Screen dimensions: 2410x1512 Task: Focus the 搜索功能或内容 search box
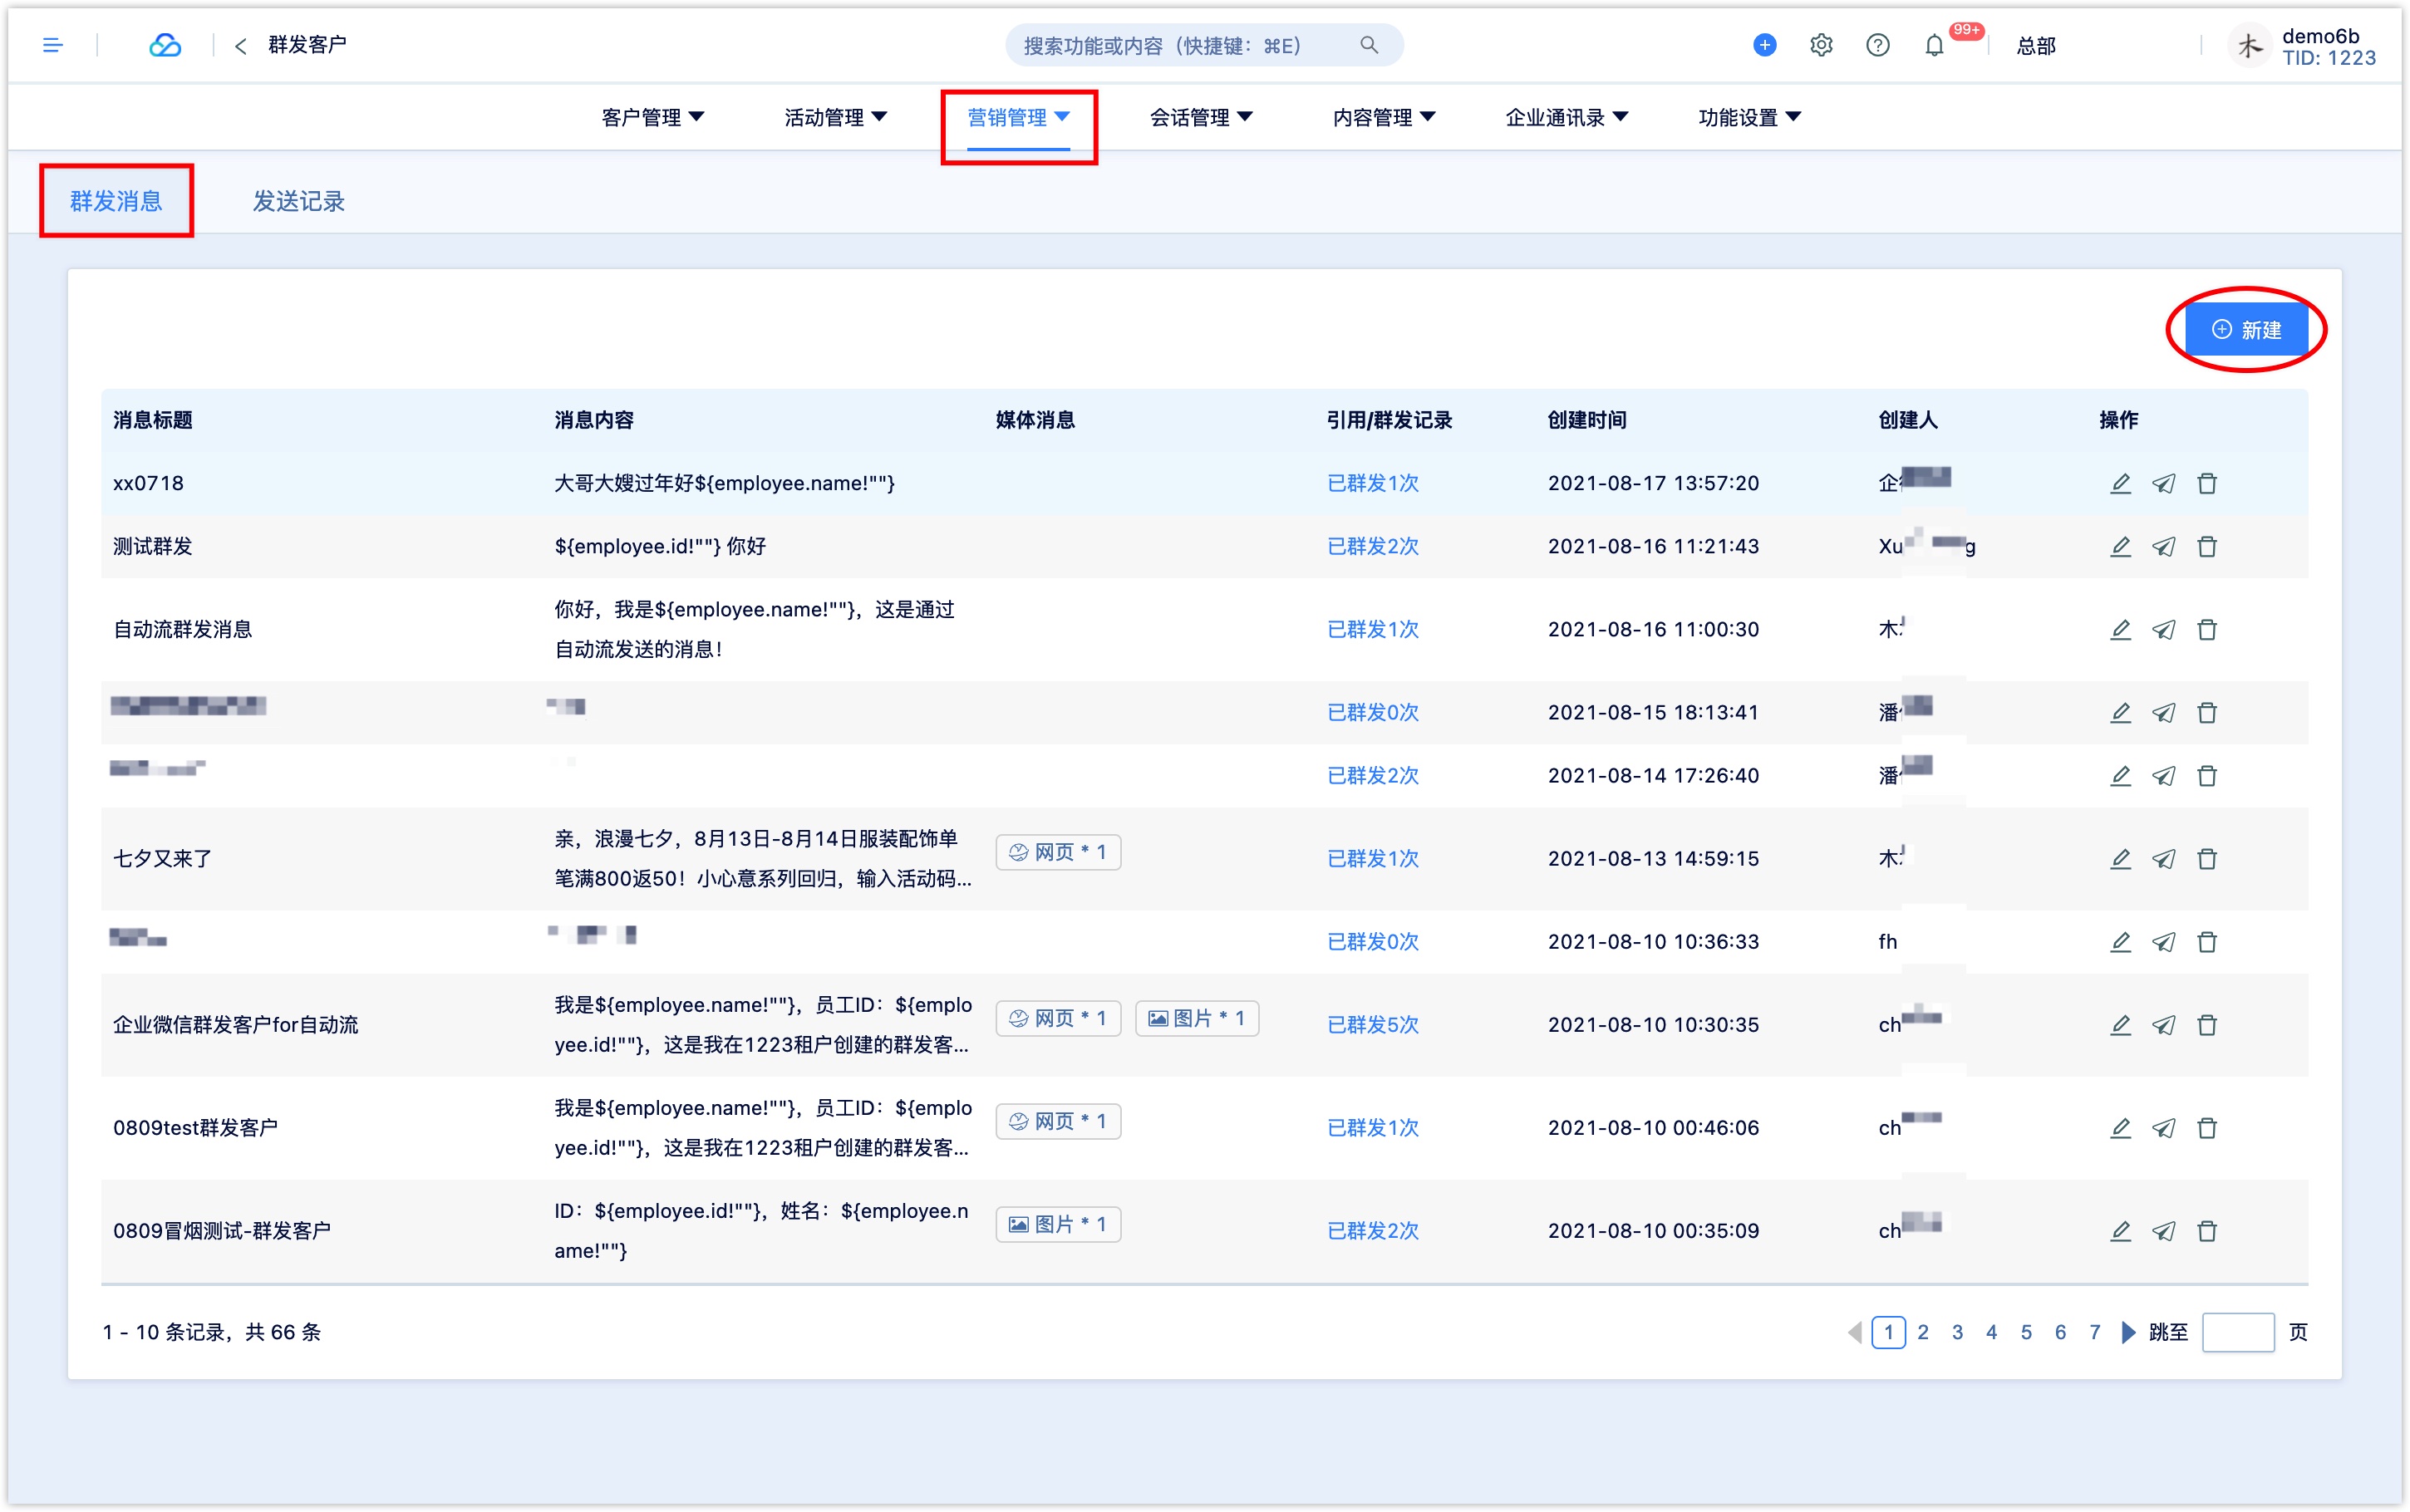click(1203, 45)
